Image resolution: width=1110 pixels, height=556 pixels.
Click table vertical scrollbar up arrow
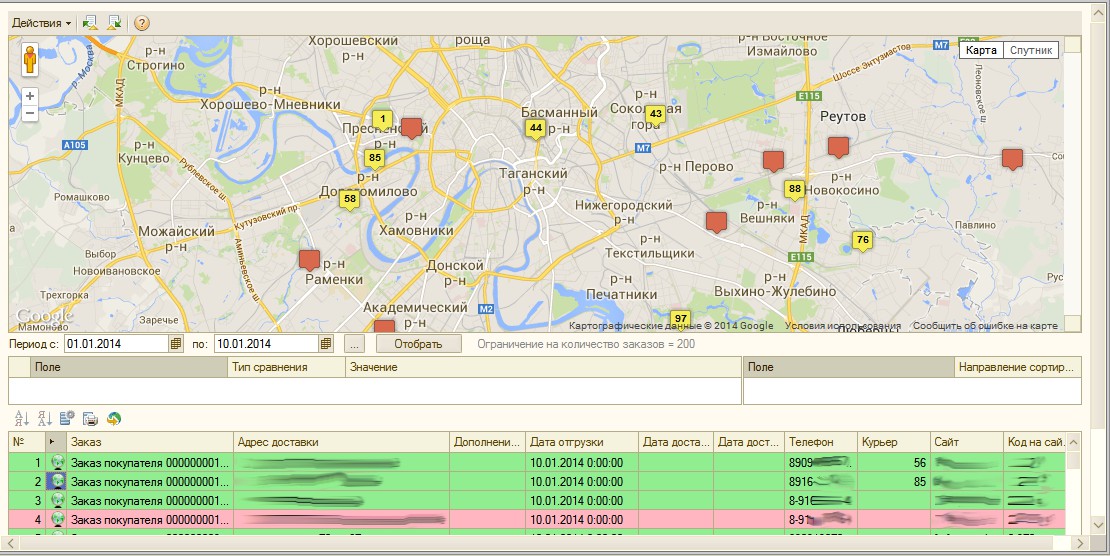pos(1074,442)
